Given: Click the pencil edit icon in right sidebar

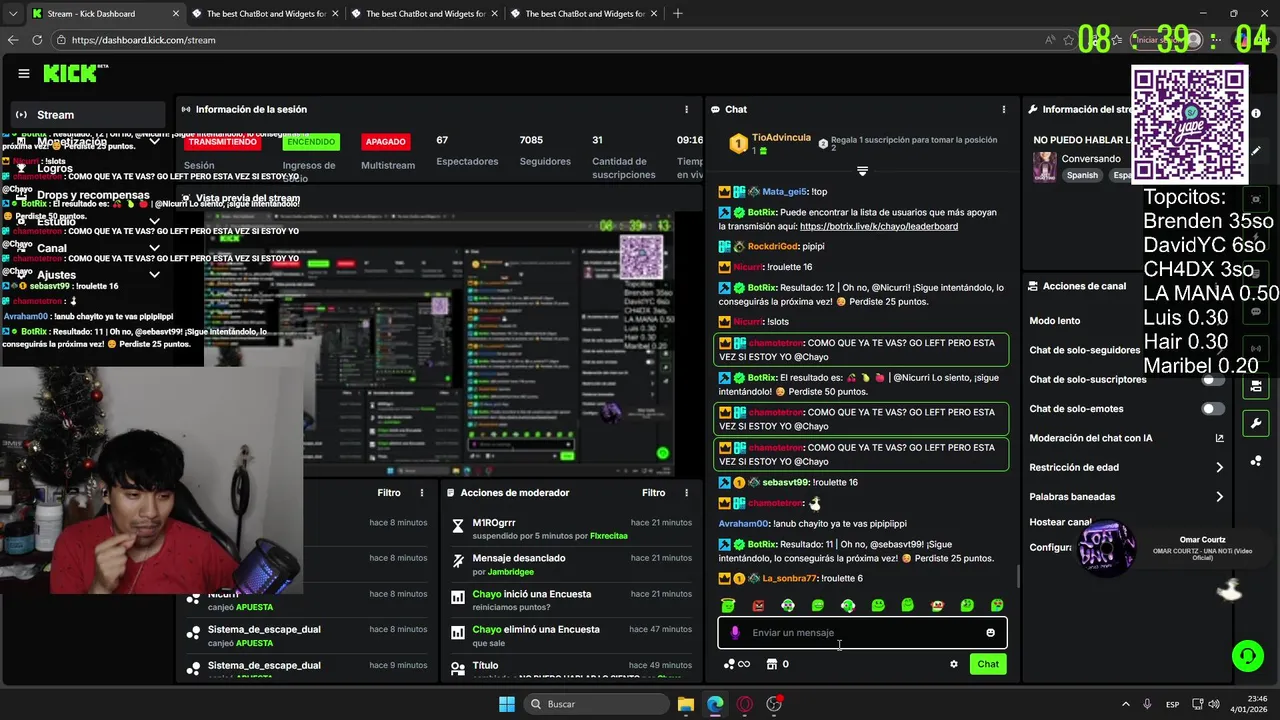Looking at the screenshot, I should pyautogui.click(x=1256, y=151).
